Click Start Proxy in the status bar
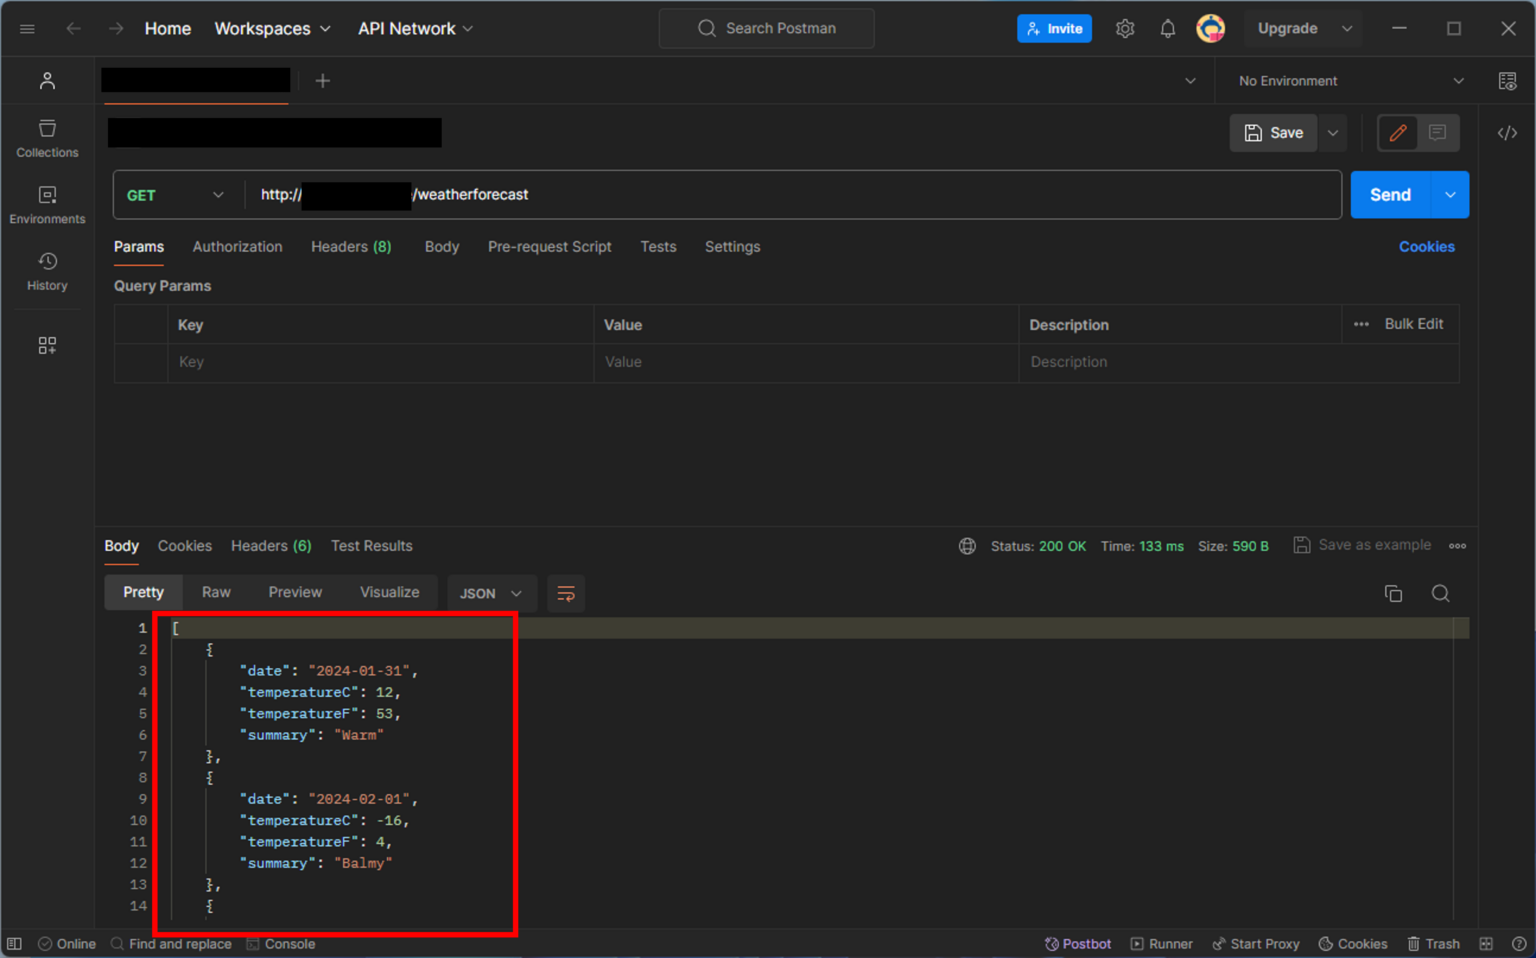Image resolution: width=1536 pixels, height=958 pixels. click(1256, 943)
